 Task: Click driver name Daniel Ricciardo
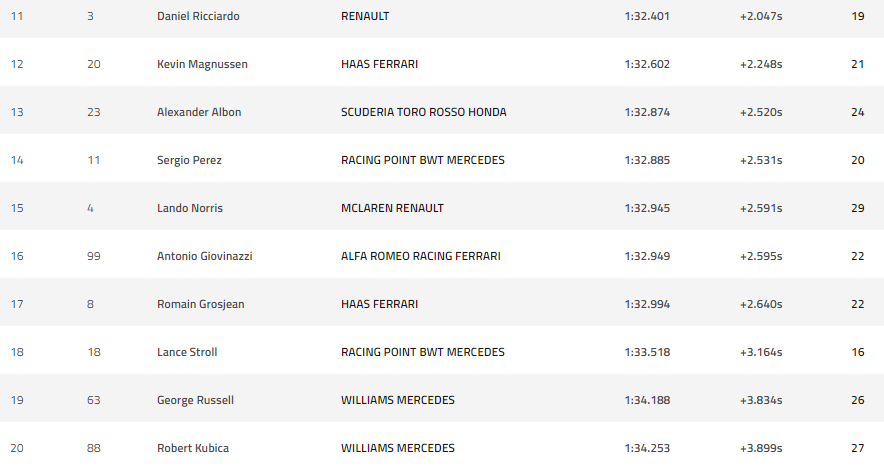click(198, 16)
